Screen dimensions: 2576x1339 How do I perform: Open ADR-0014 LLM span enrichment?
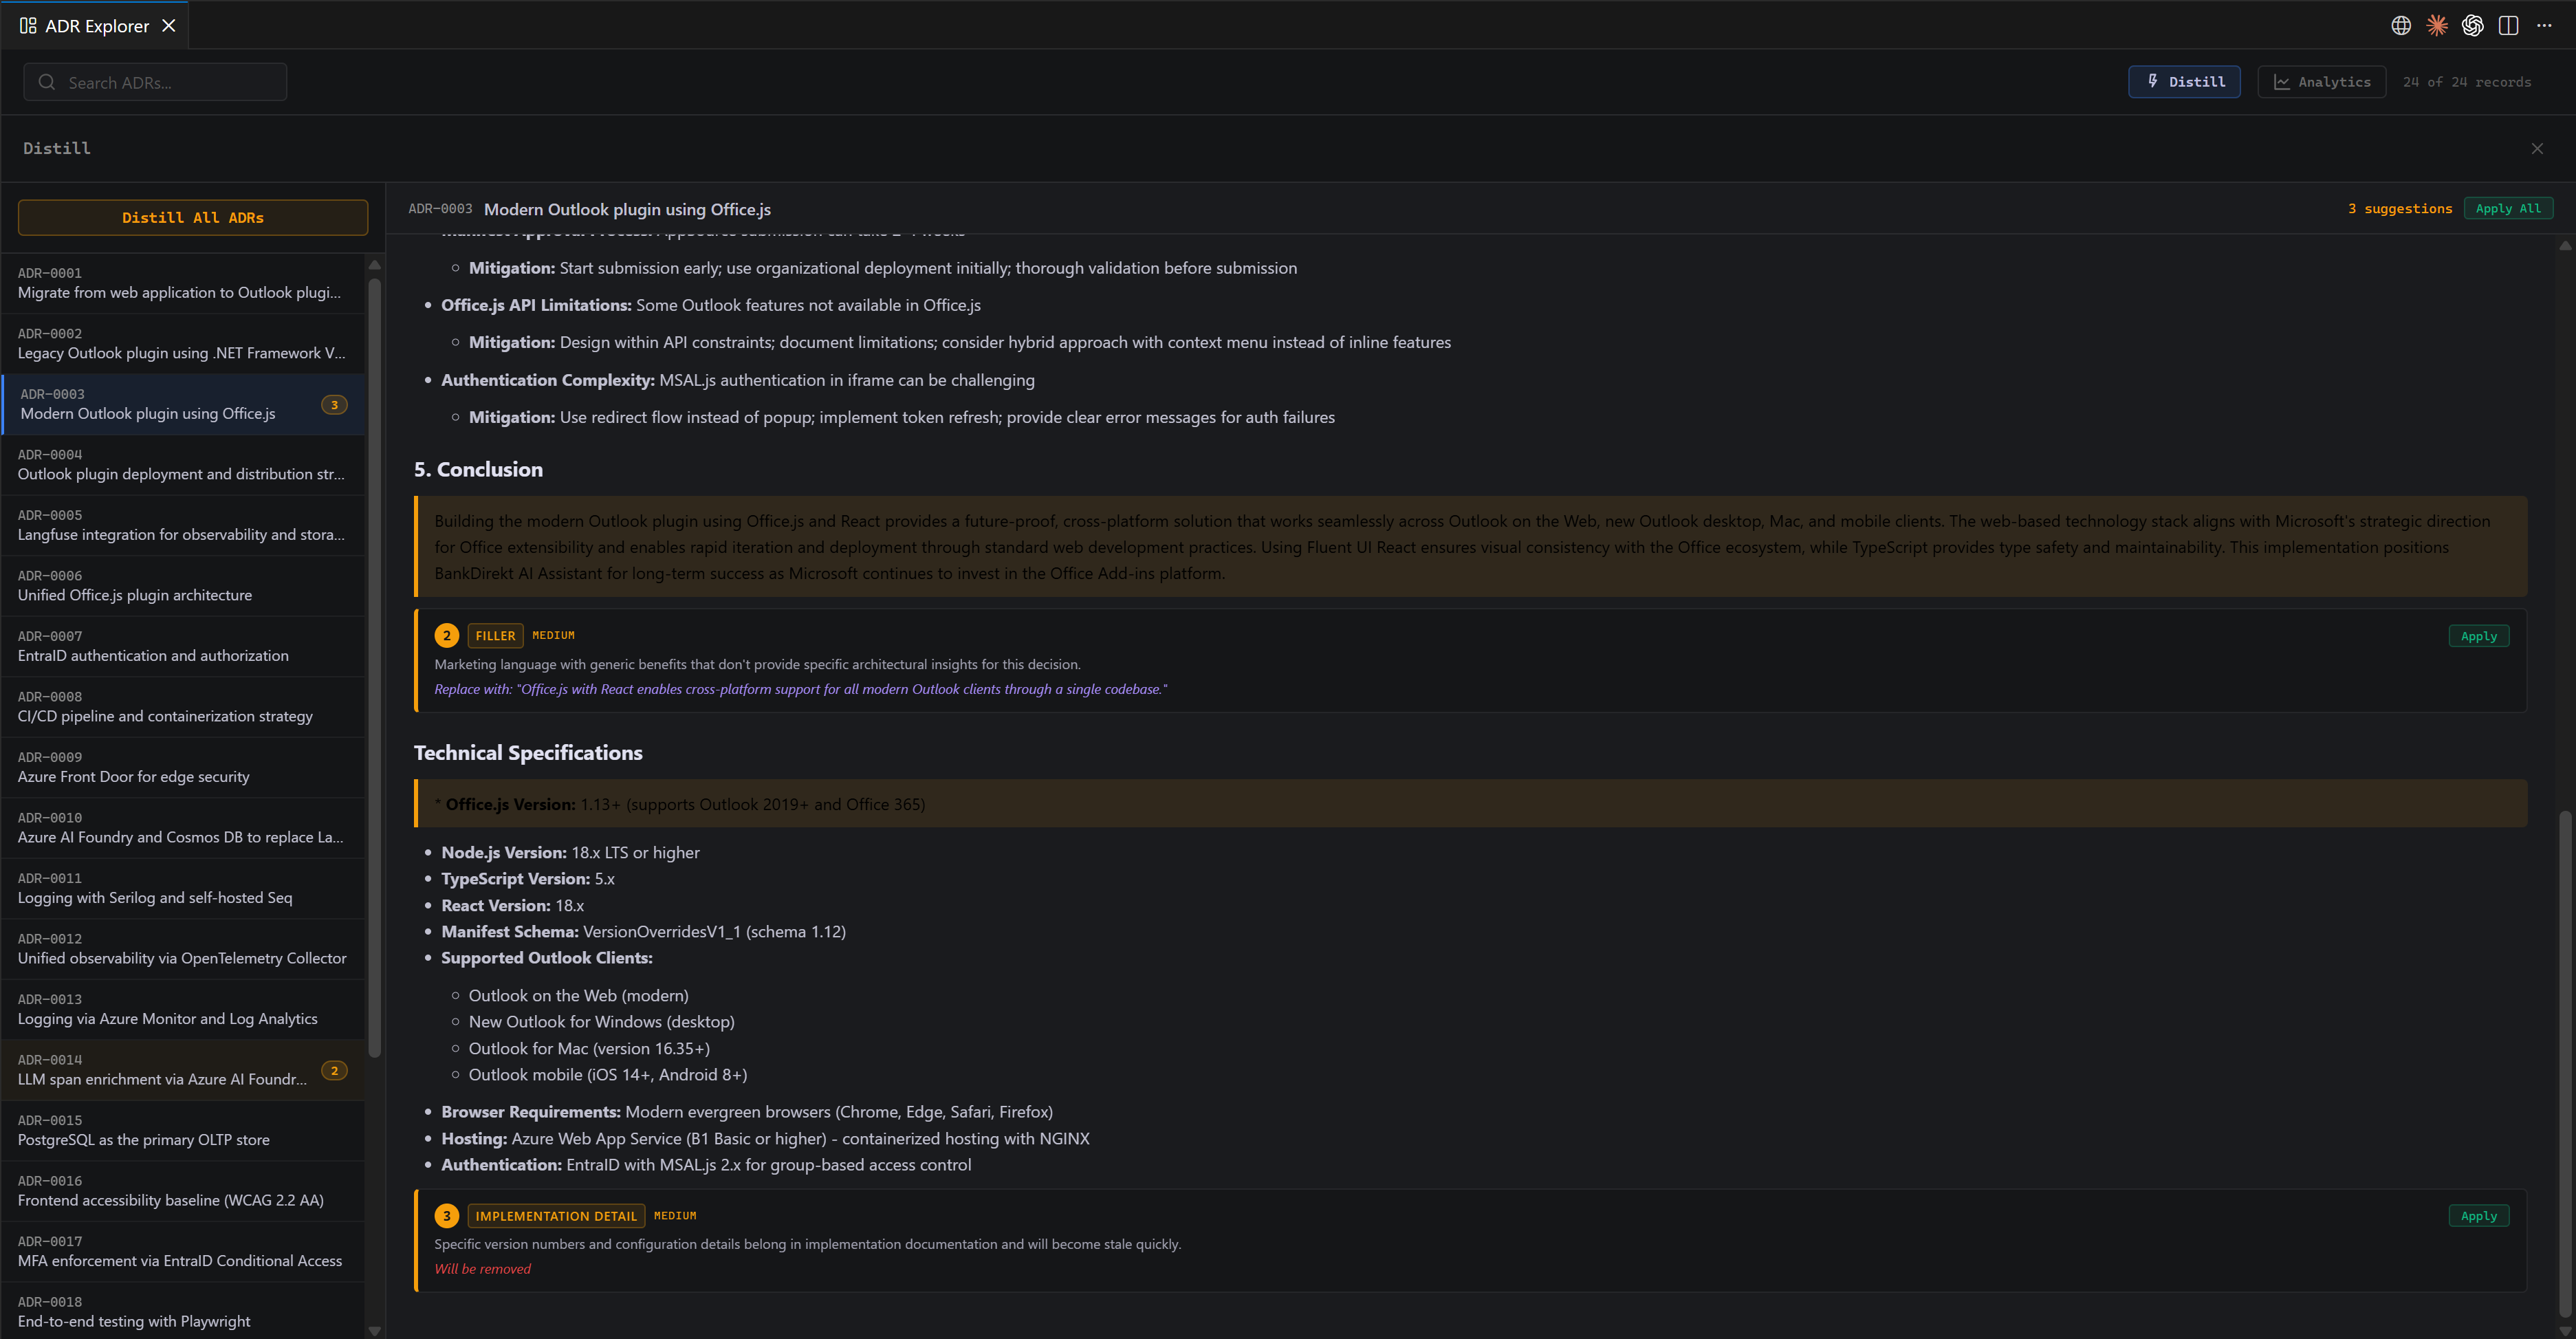coord(183,1070)
